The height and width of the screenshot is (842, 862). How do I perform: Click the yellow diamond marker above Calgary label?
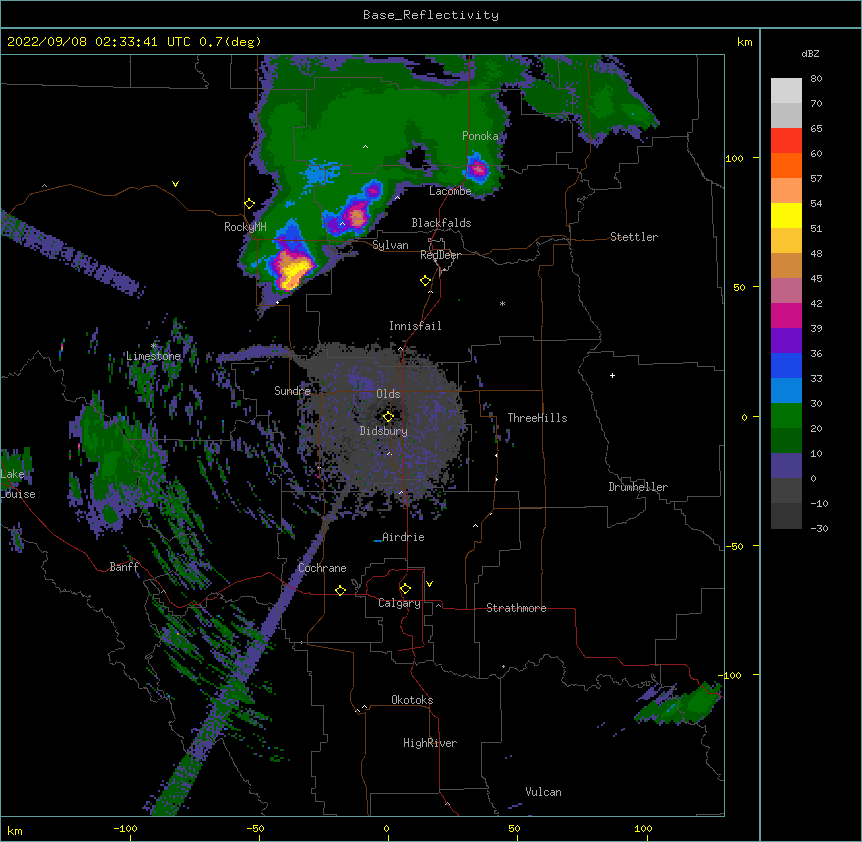tap(405, 589)
